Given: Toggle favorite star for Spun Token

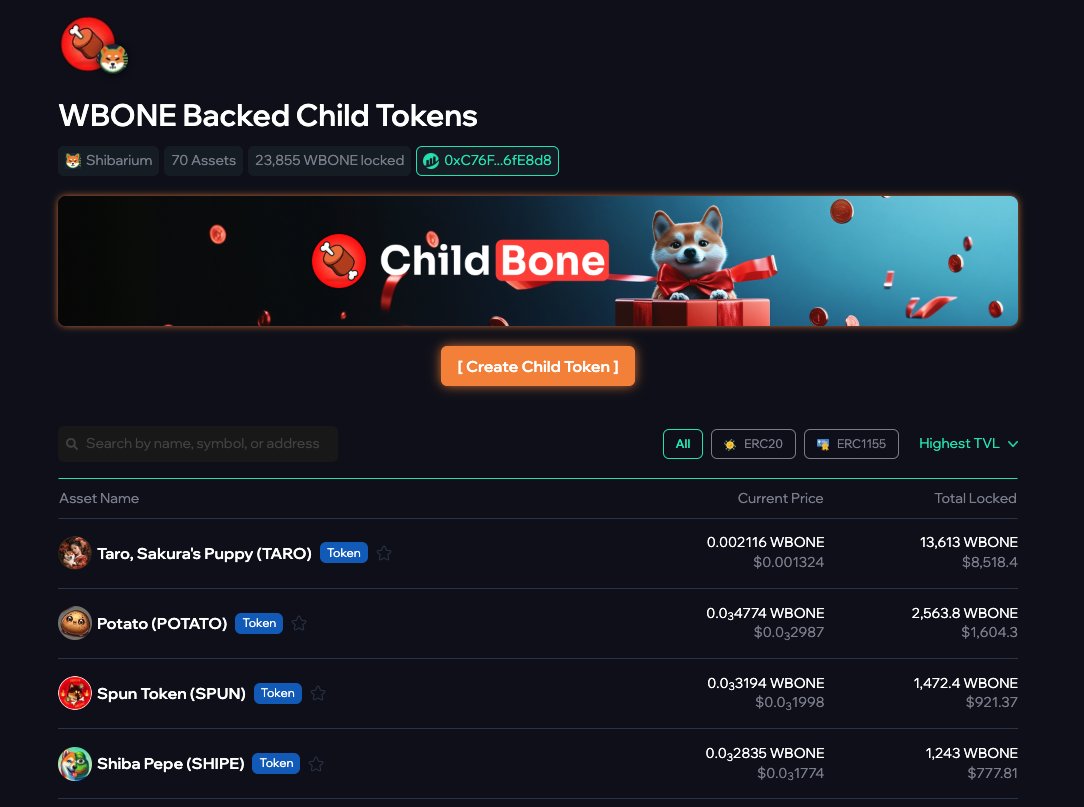Looking at the screenshot, I should (x=318, y=693).
